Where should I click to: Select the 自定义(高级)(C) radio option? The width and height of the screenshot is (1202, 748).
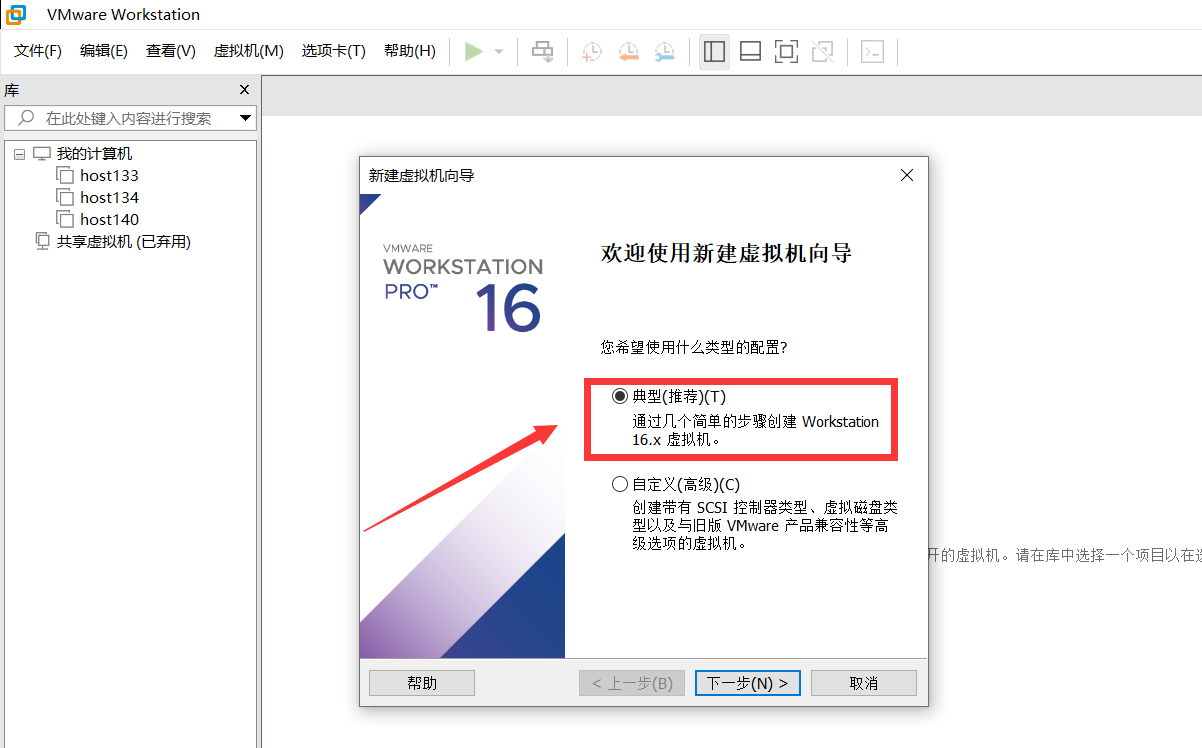click(x=619, y=485)
